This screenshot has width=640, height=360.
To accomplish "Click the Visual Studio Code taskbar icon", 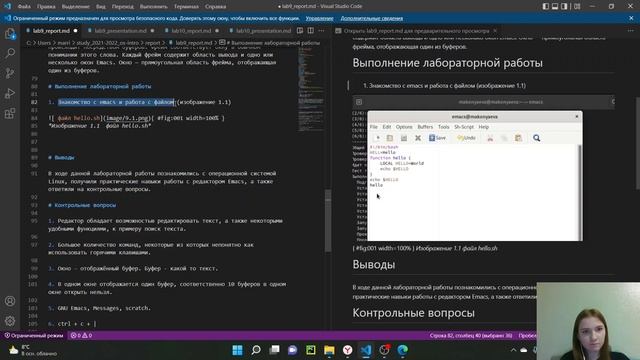I will (366, 350).
